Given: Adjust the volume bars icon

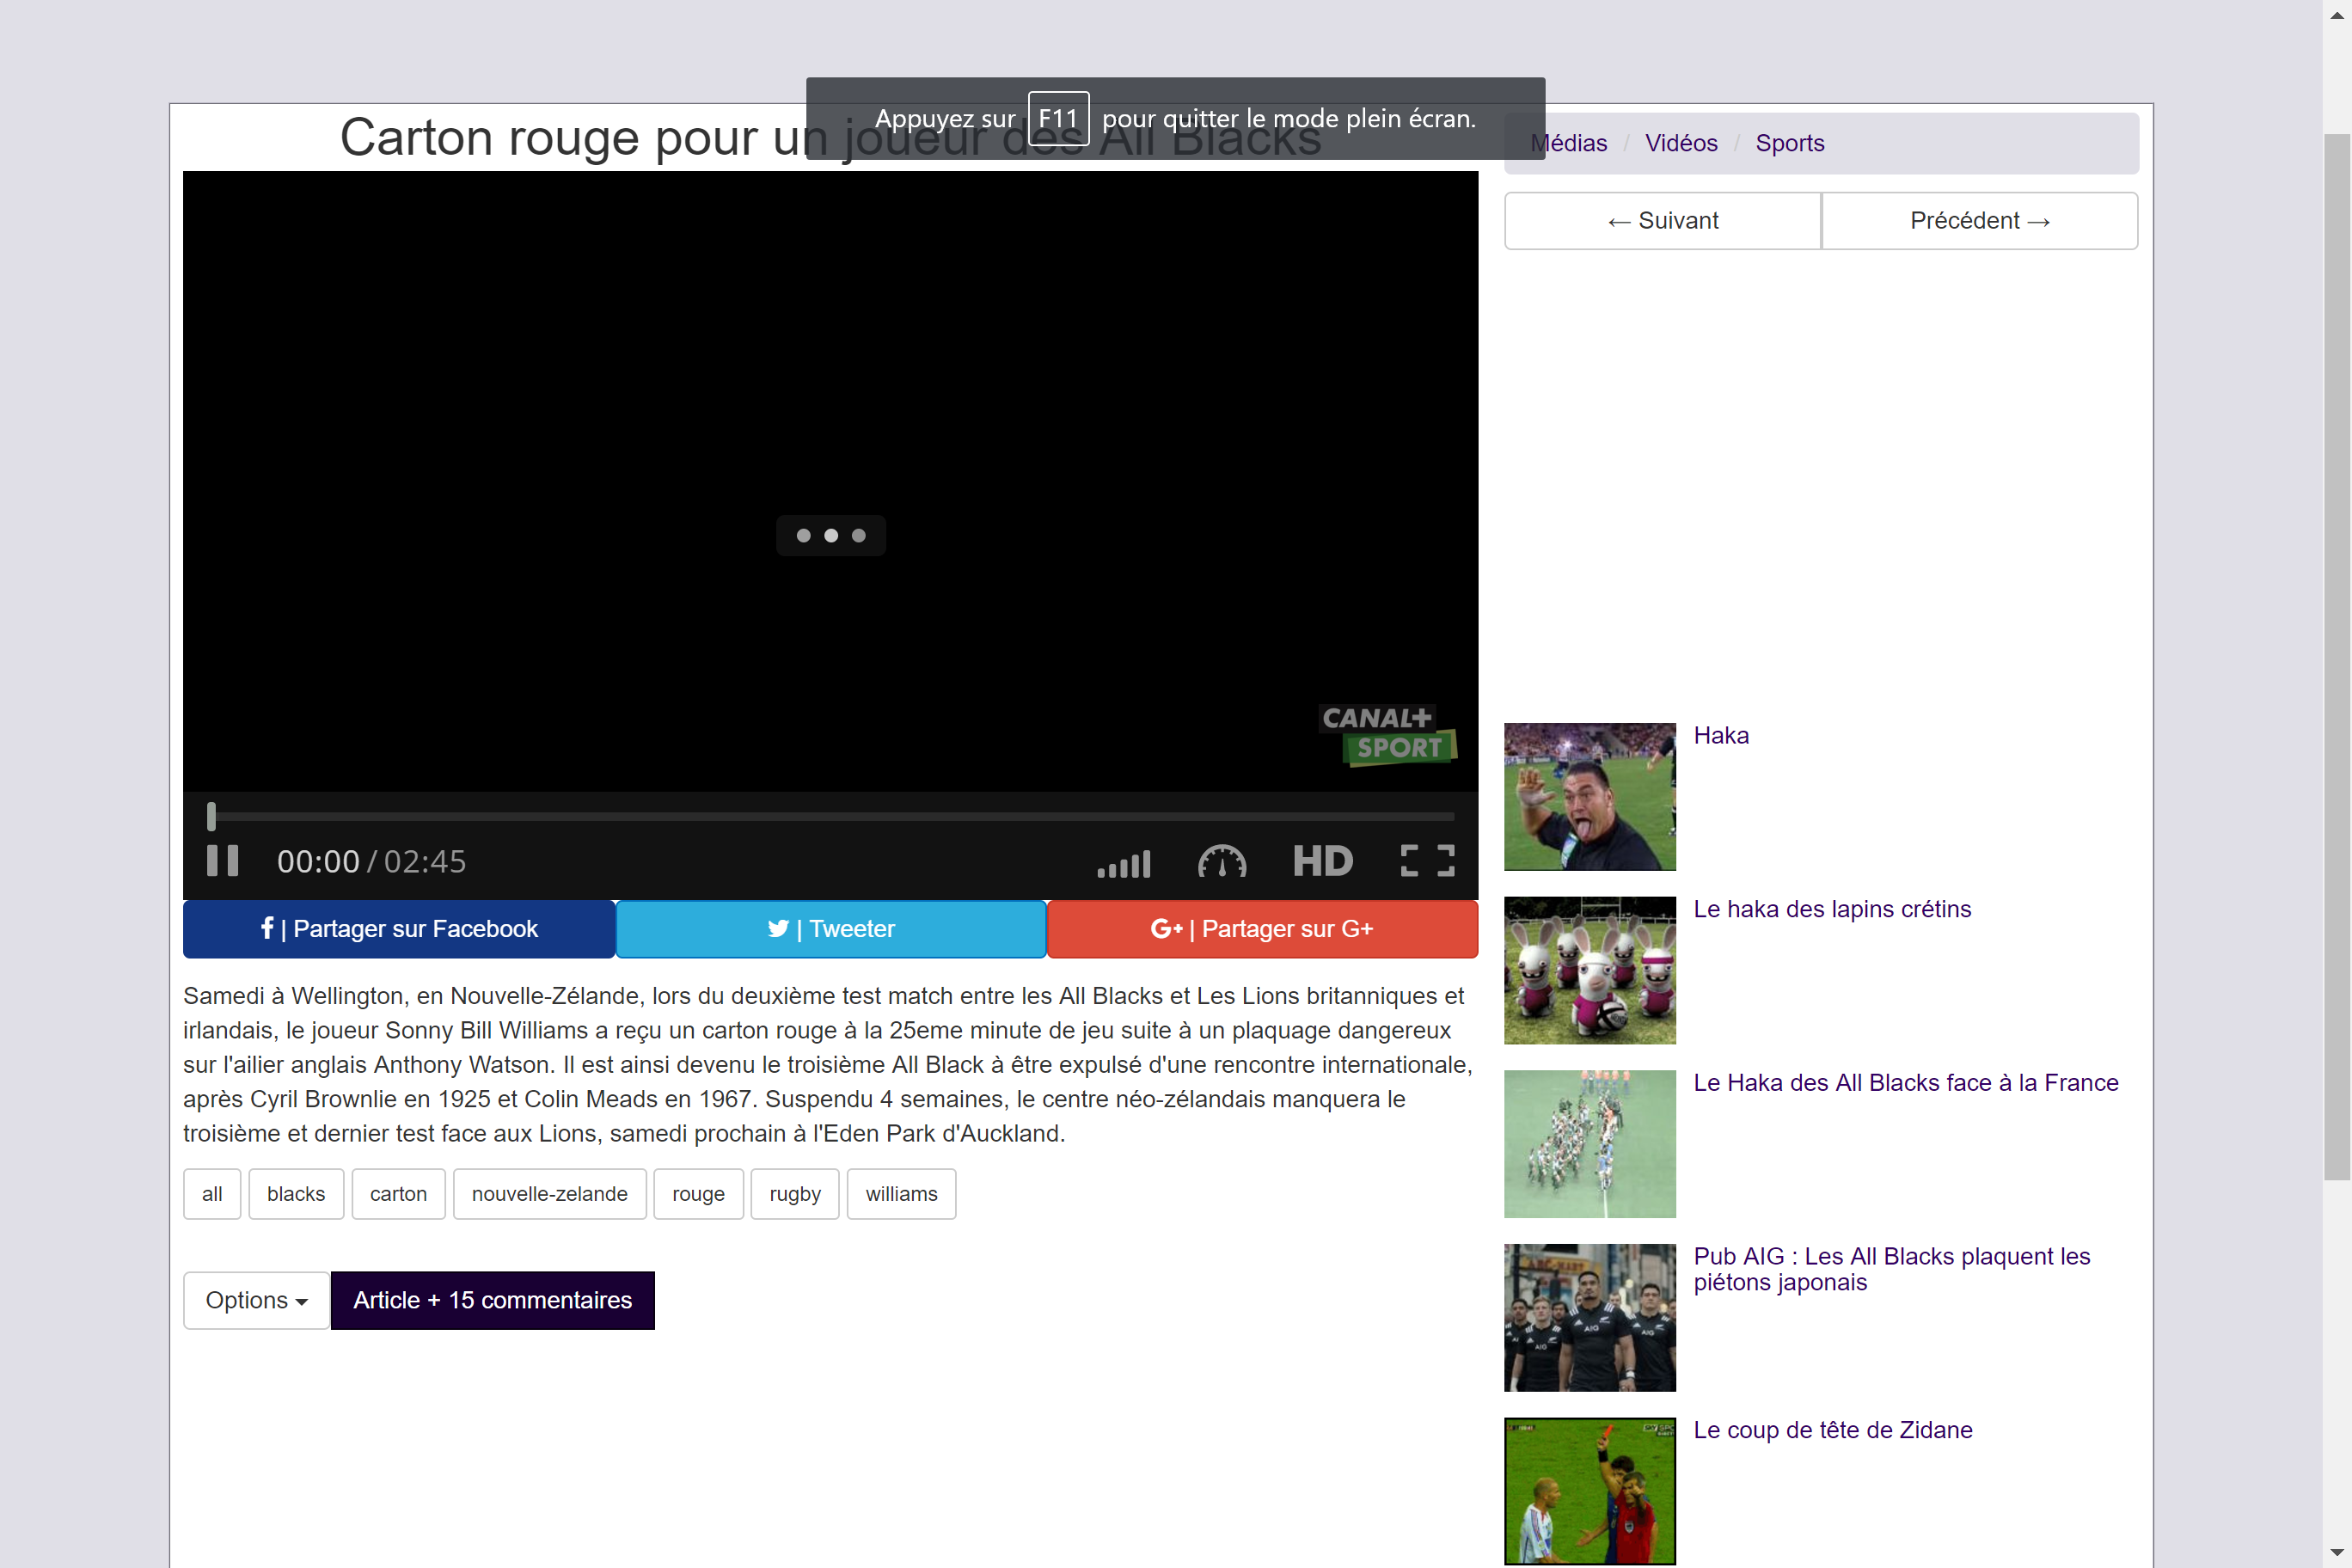Looking at the screenshot, I should coord(1124,863).
